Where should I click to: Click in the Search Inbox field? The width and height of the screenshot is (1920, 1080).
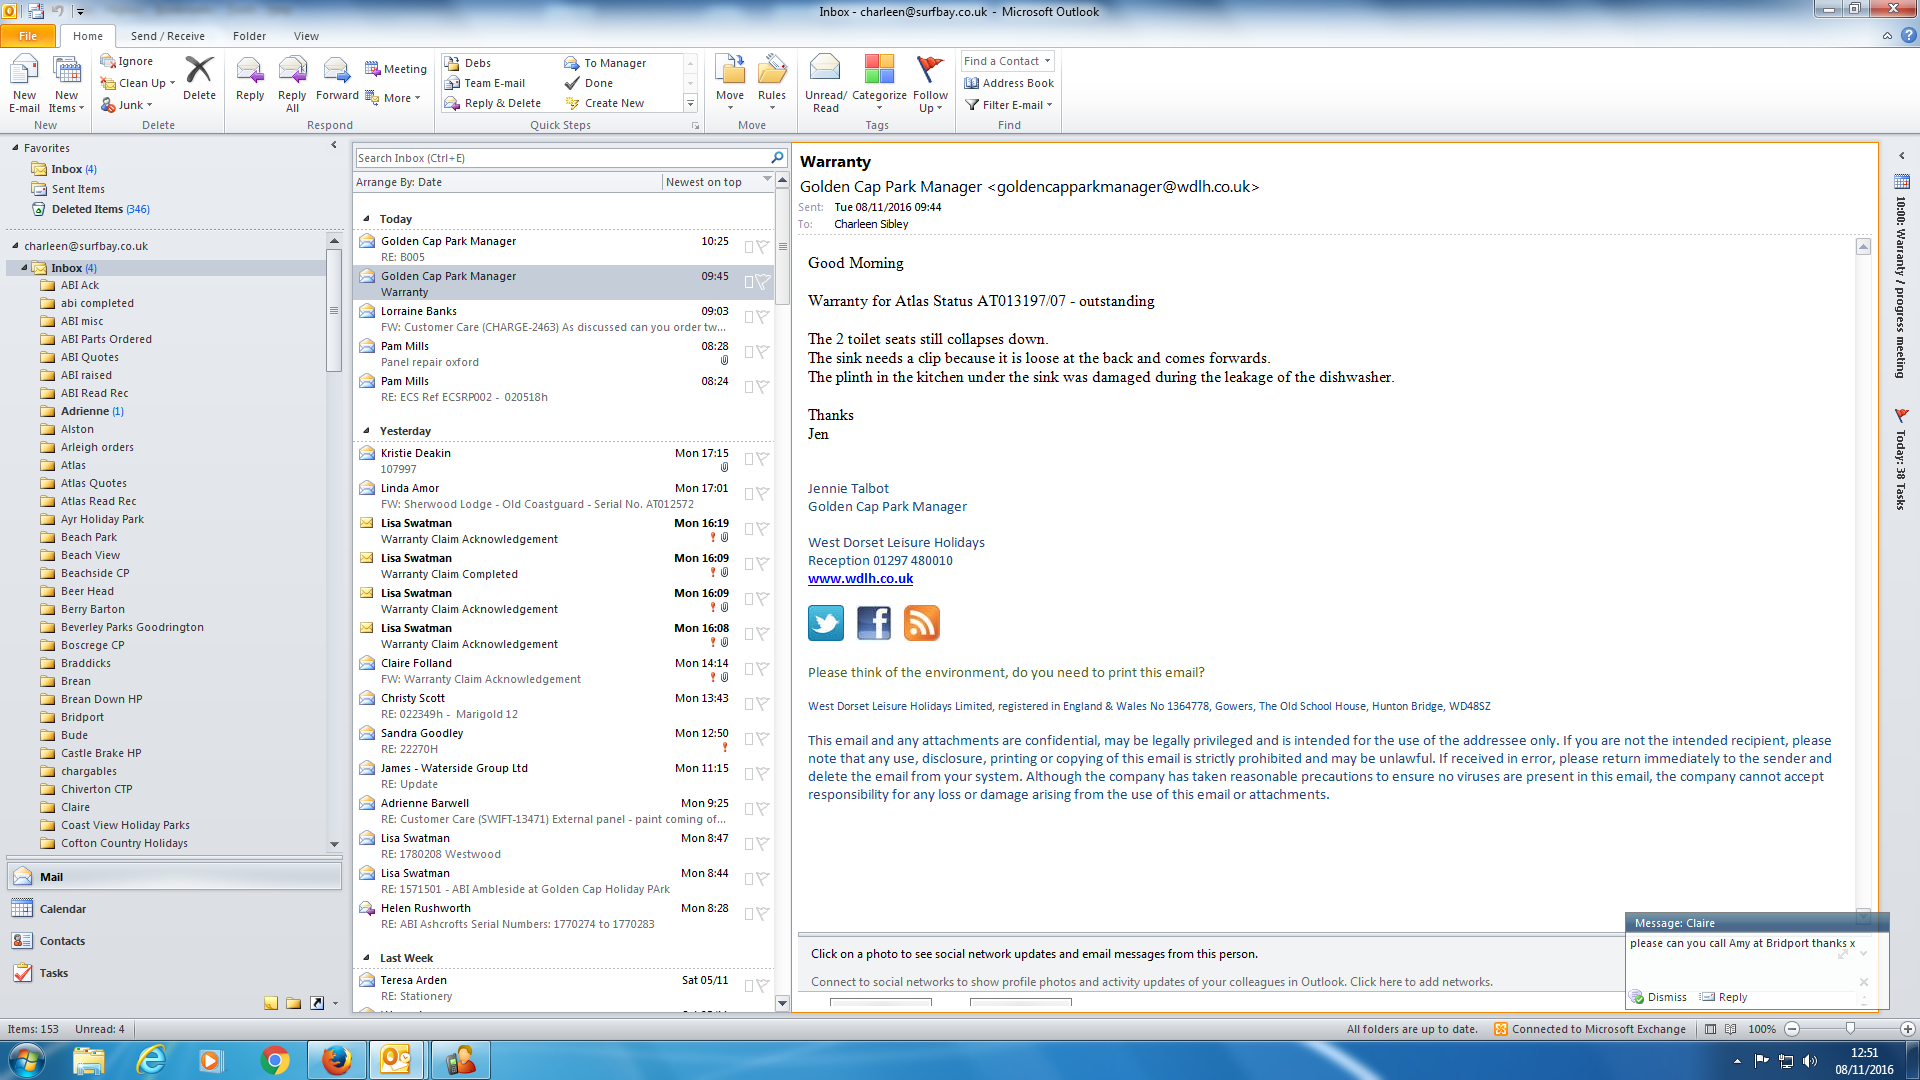point(560,158)
